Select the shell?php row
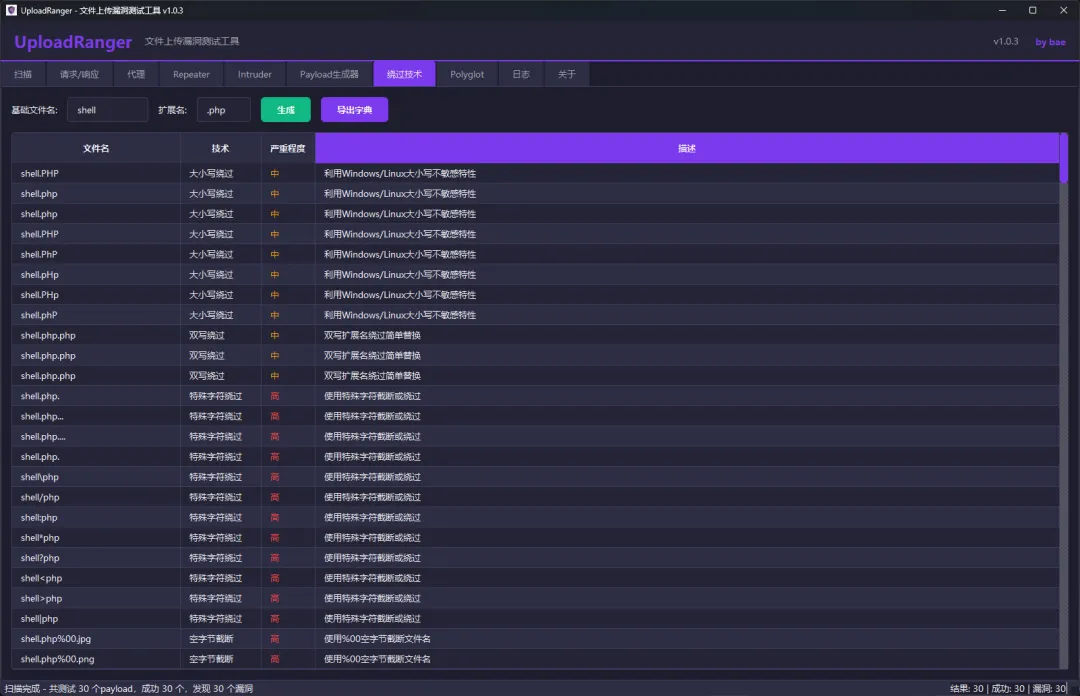Image resolution: width=1080 pixels, height=696 pixels. click(x=535, y=557)
